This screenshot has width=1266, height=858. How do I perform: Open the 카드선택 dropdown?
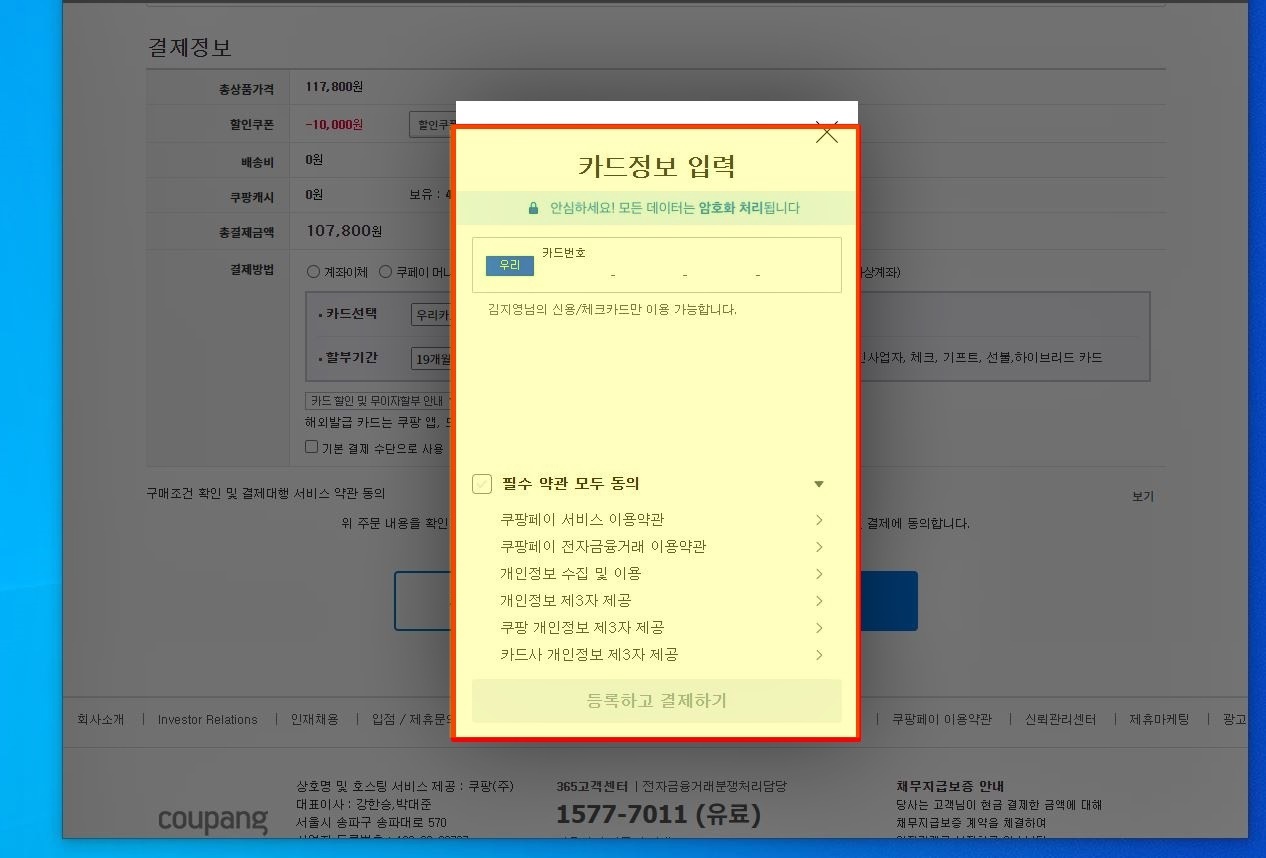pos(432,314)
